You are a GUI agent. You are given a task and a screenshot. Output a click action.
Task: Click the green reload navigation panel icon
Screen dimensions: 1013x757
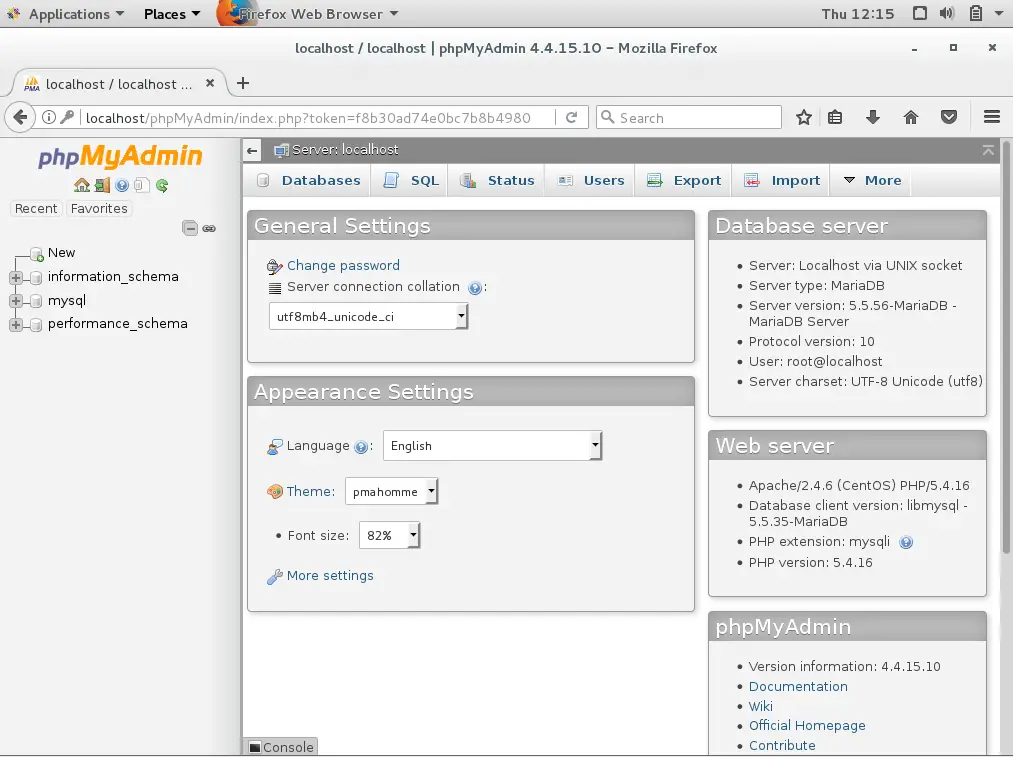[162, 185]
